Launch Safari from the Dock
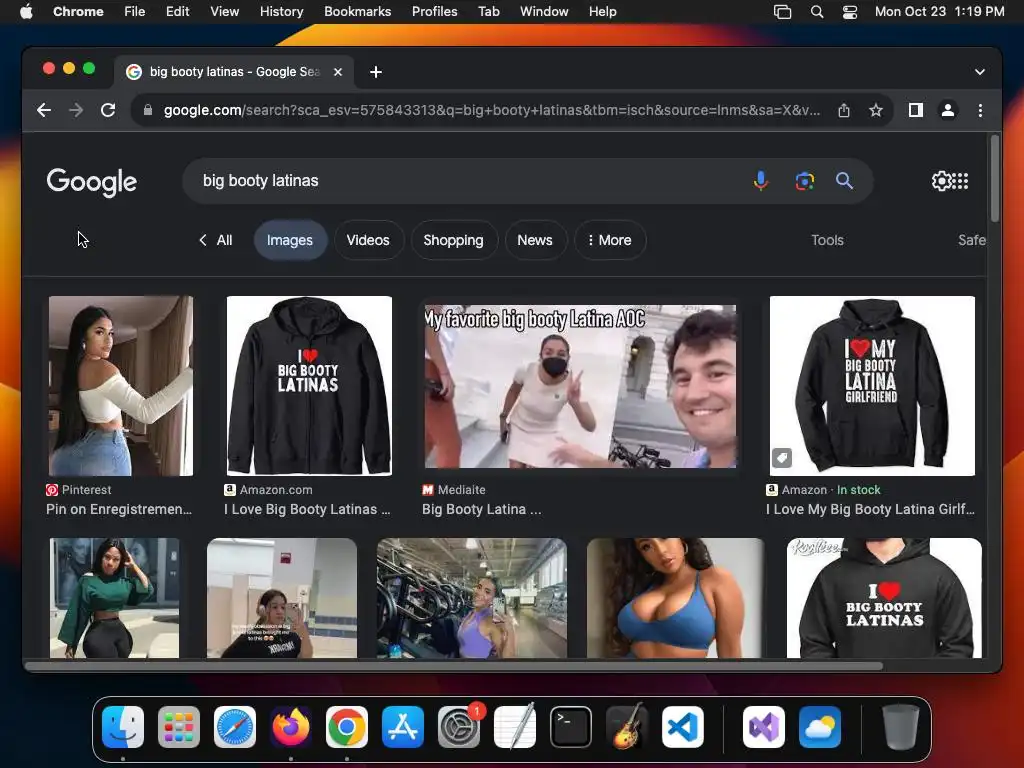This screenshot has height=768, width=1024. (235, 727)
